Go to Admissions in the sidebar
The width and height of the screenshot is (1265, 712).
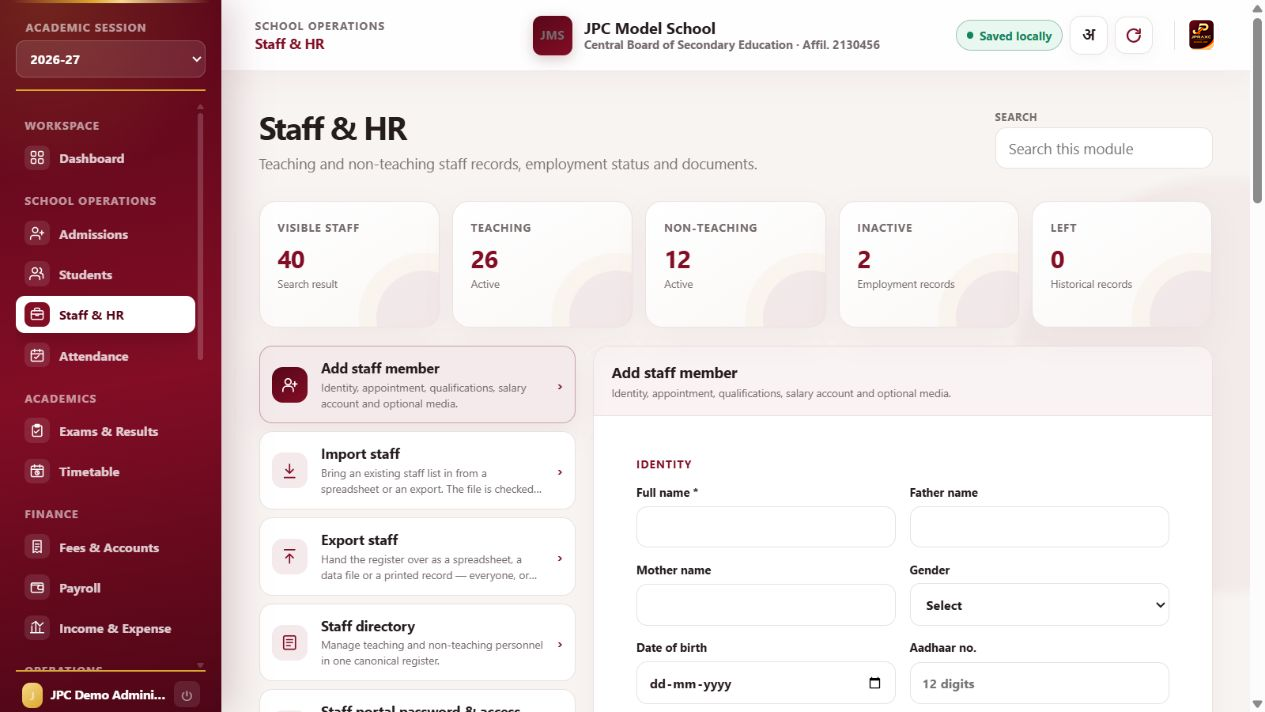[106, 234]
